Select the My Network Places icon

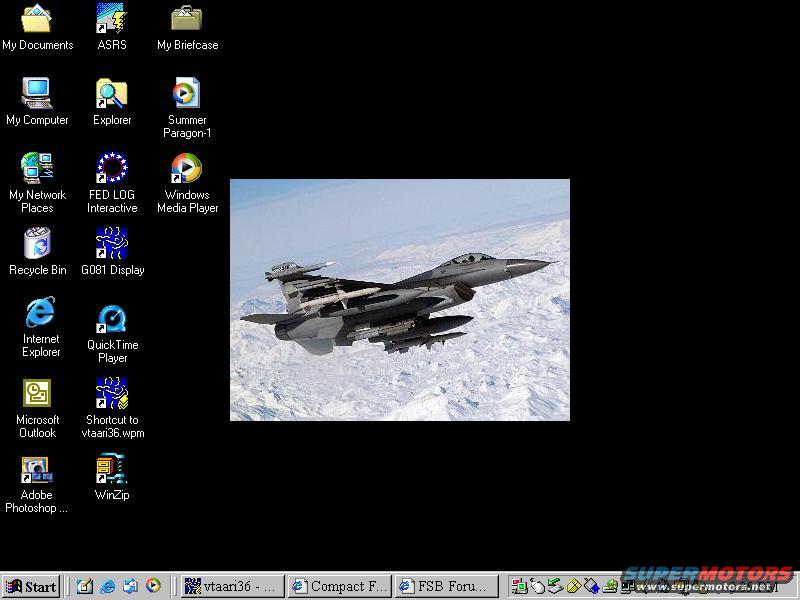[37, 169]
